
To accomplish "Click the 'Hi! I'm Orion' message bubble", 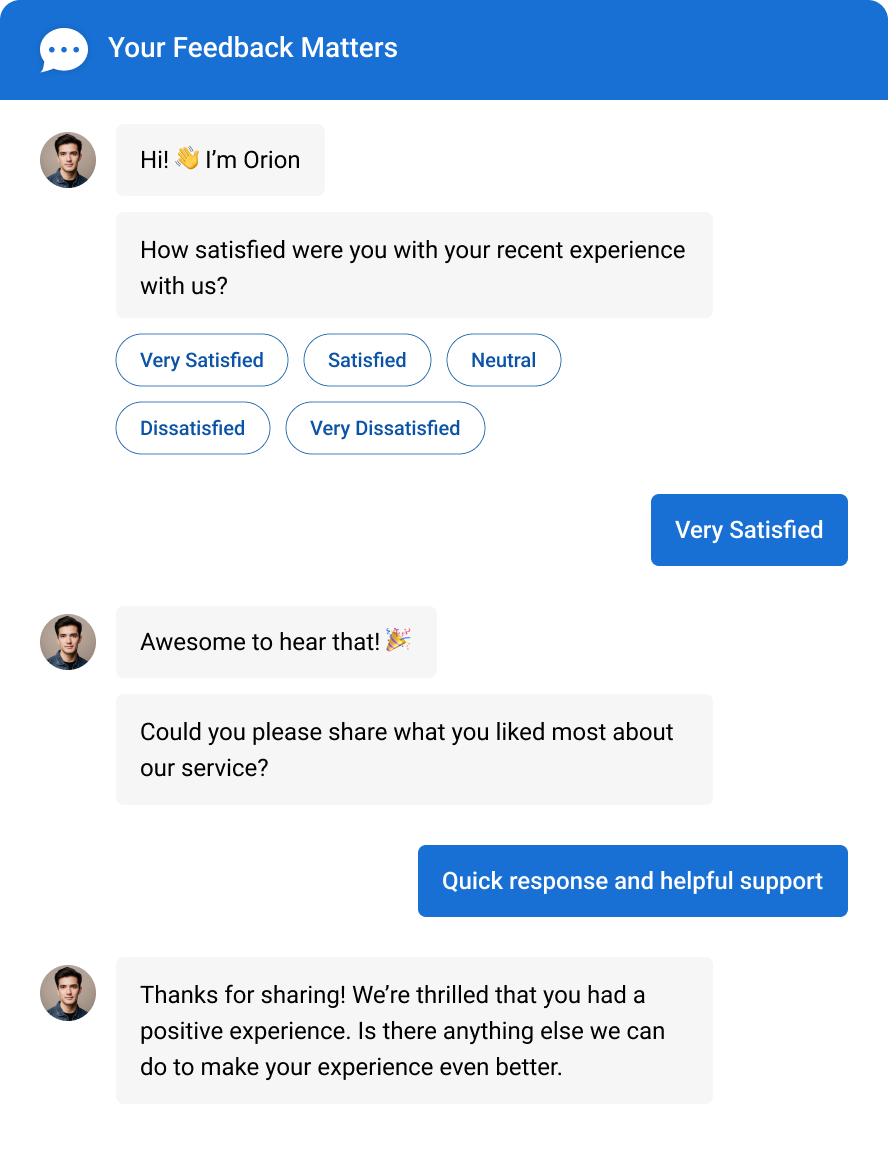I will coord(220,160).
